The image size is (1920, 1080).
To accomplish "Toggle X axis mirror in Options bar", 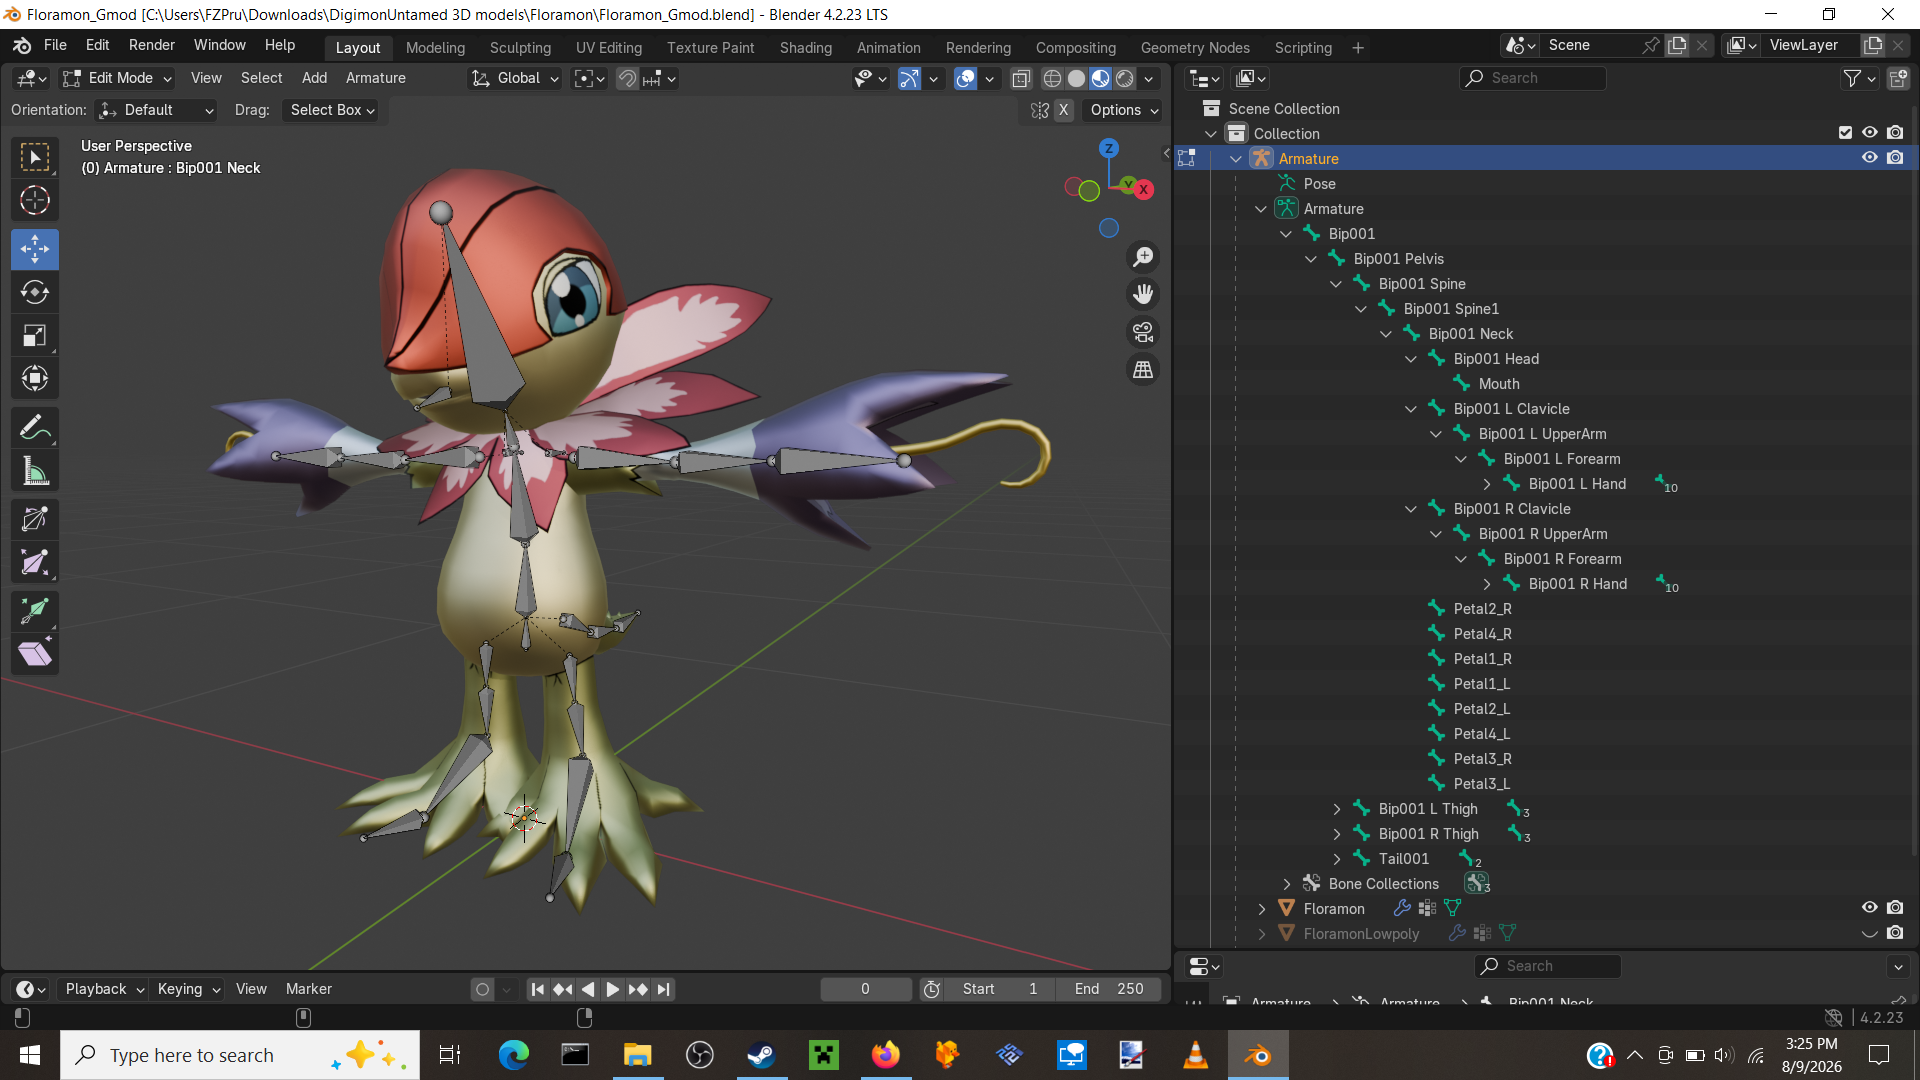I will click(x=1063, y=110).
